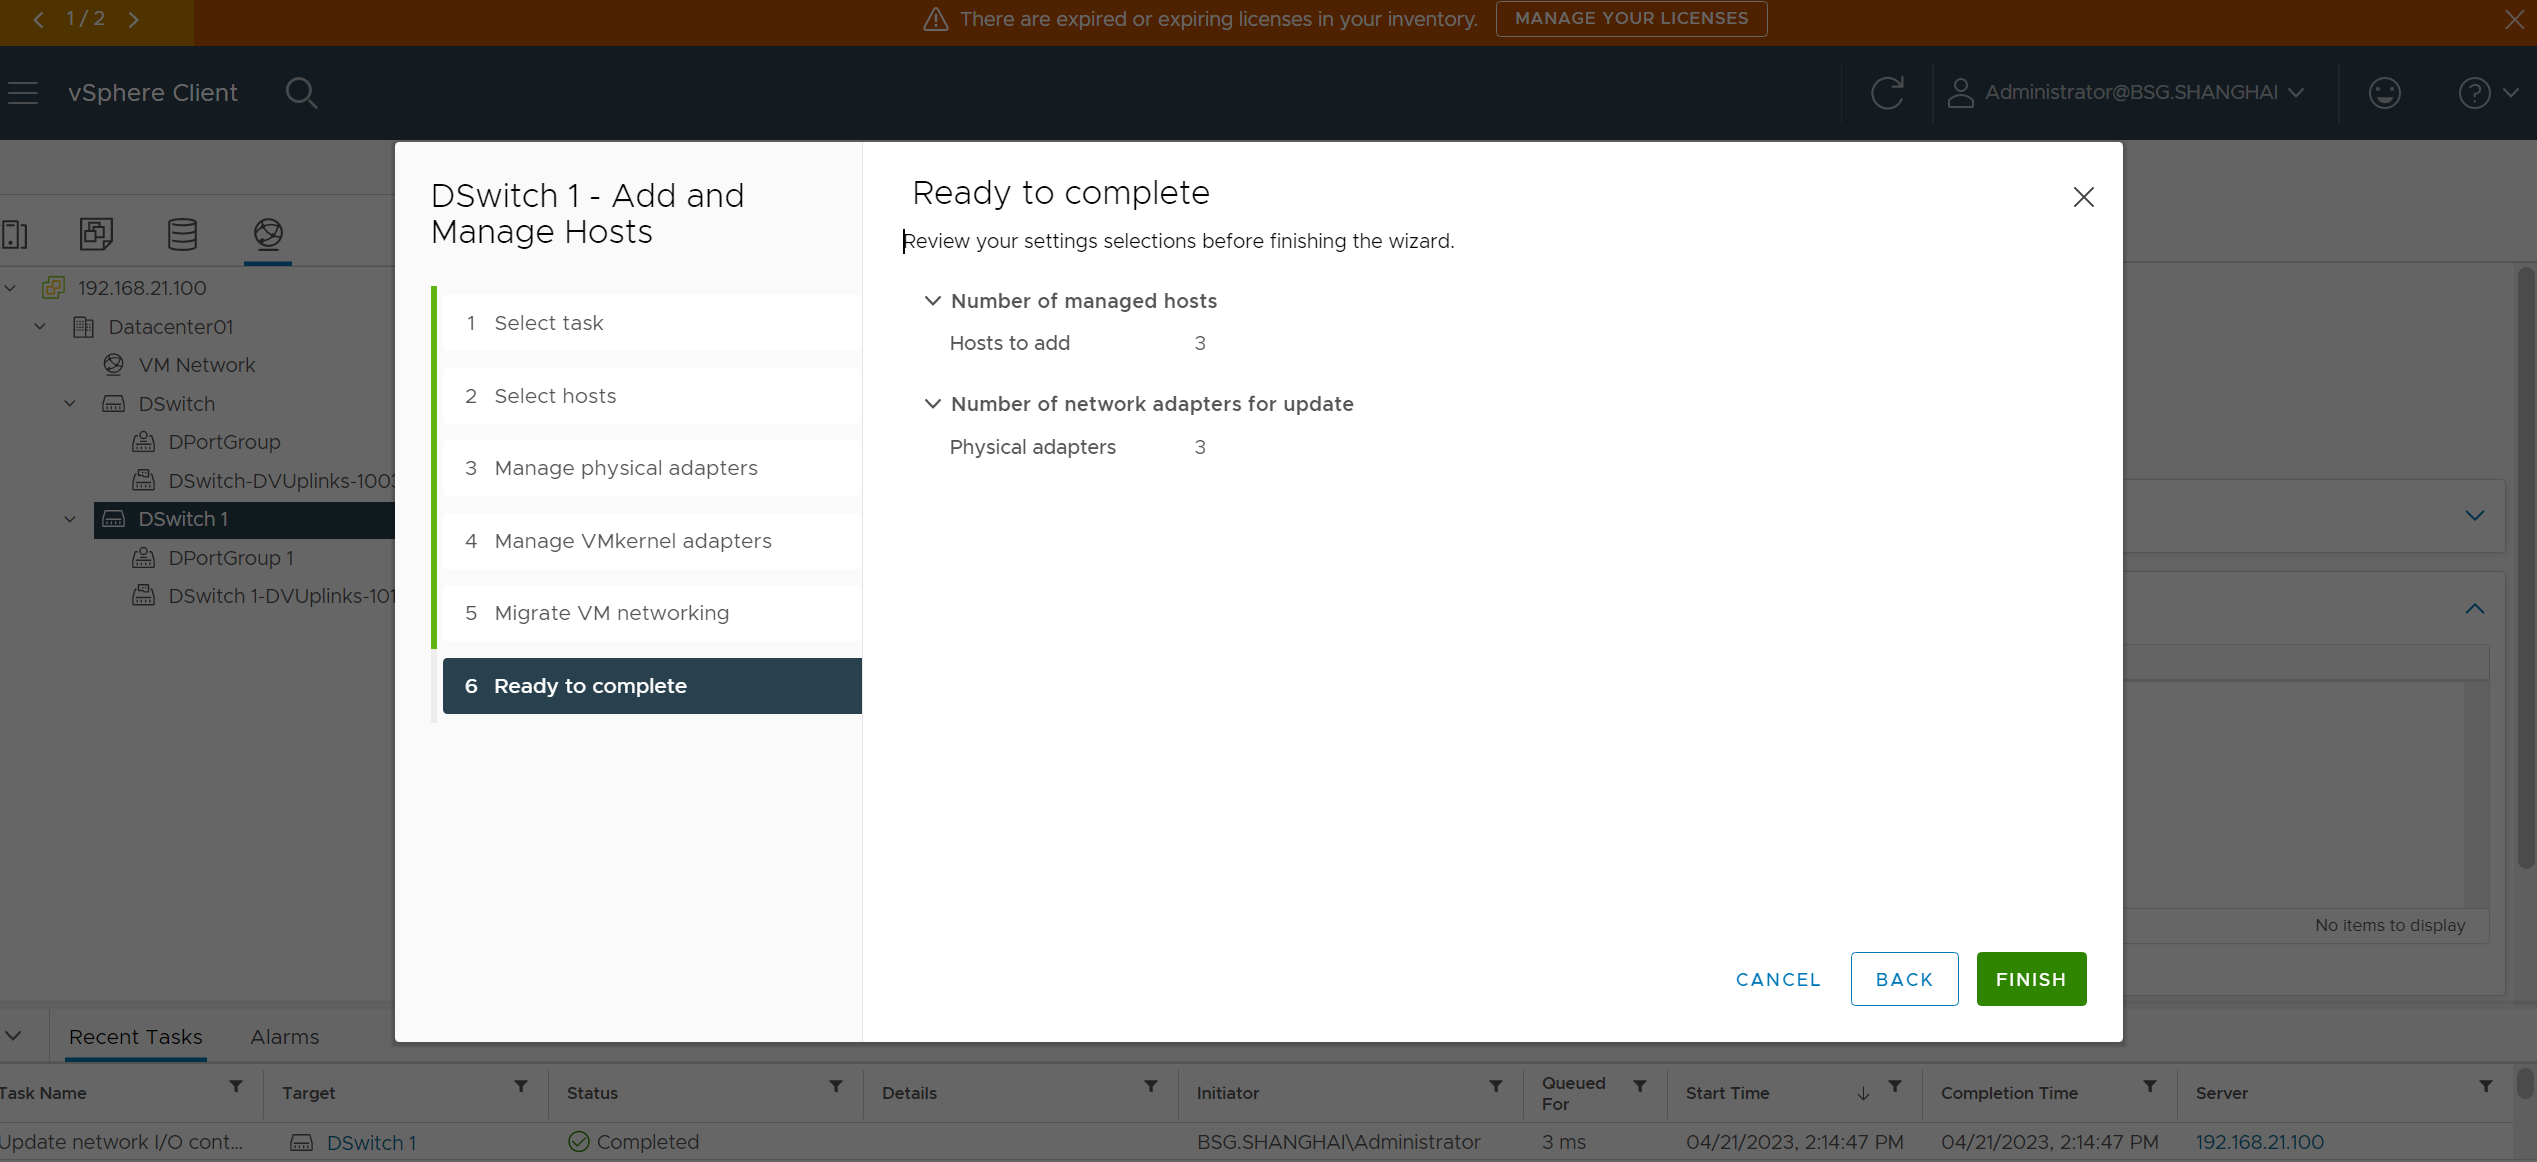Click the FINISH button to complete wizard

coord(2031,979)
